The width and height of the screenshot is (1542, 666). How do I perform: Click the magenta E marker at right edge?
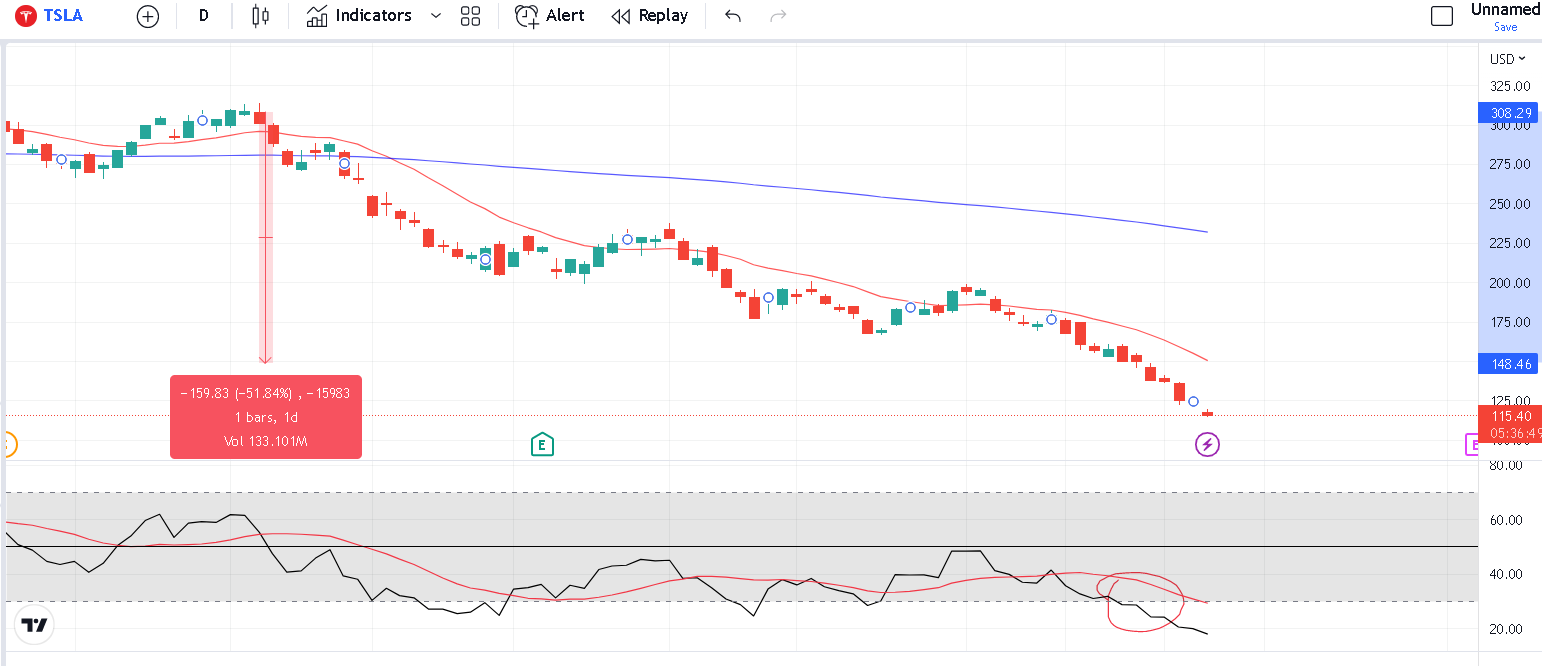pos(1472,444)
